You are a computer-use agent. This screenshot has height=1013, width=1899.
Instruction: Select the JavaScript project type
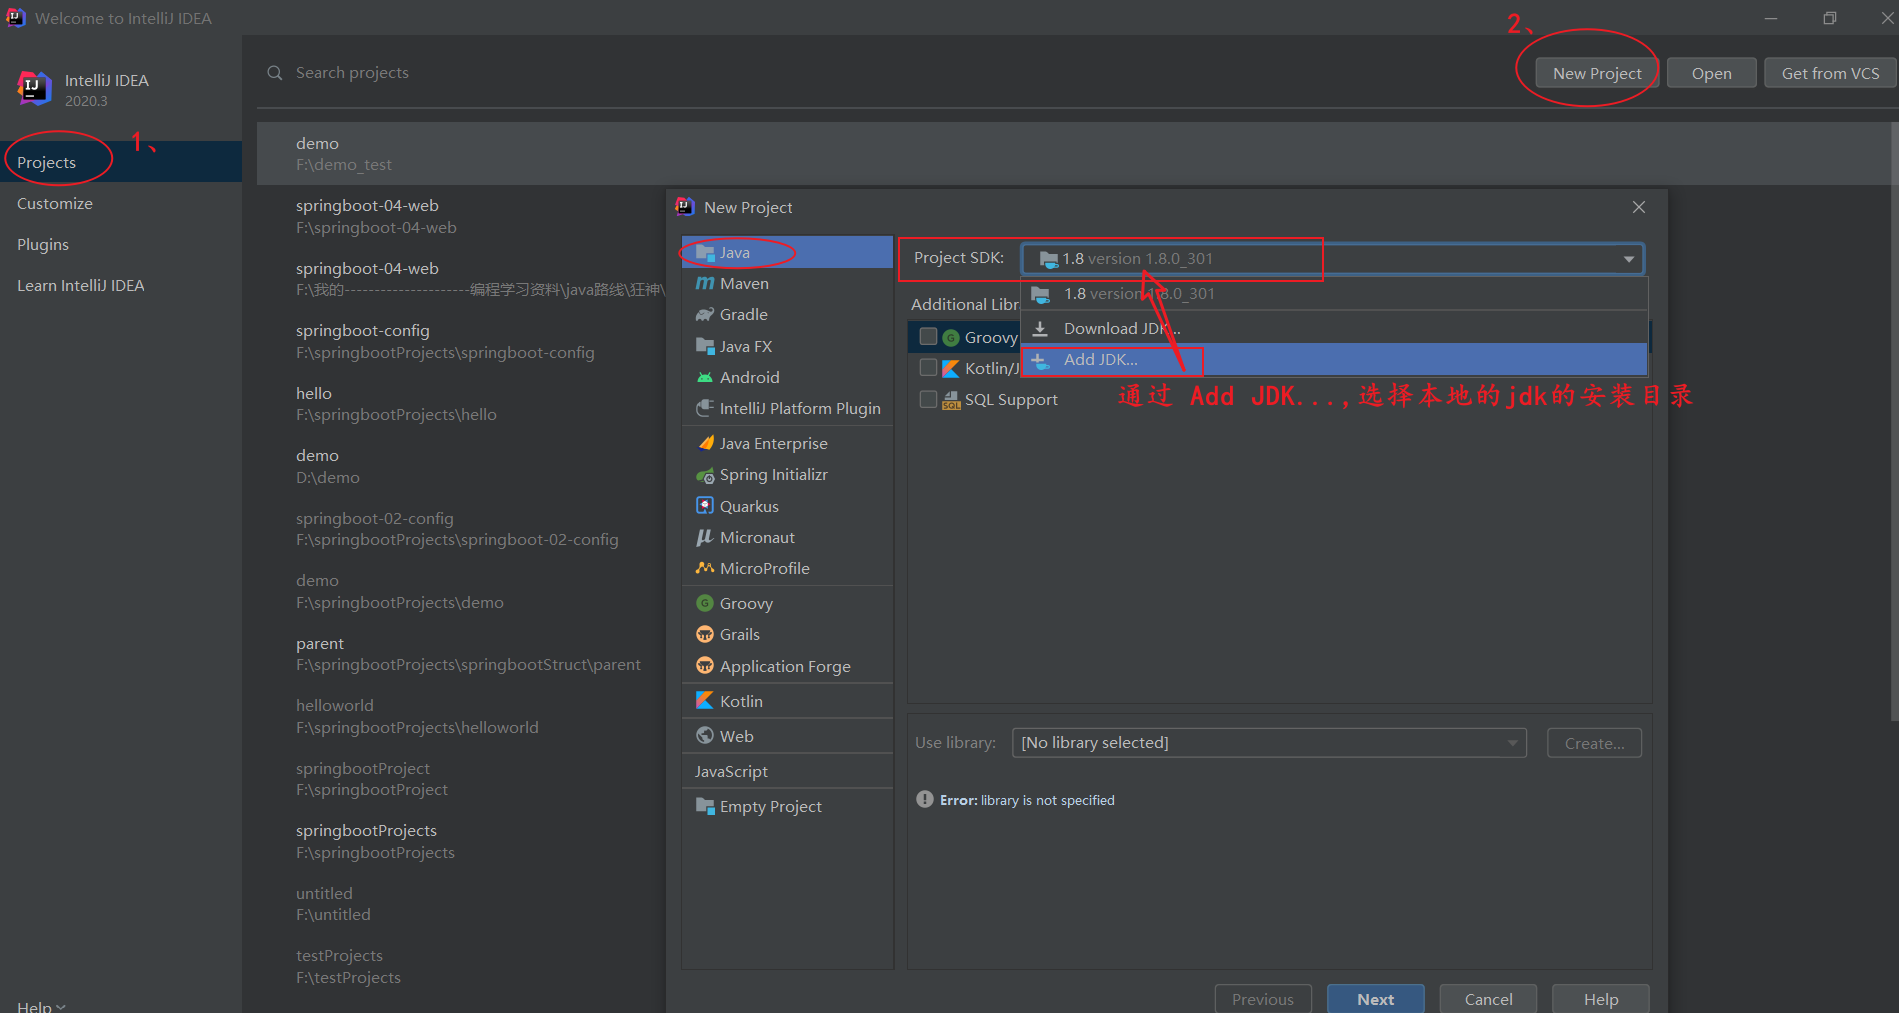click(x=787, y=771)
